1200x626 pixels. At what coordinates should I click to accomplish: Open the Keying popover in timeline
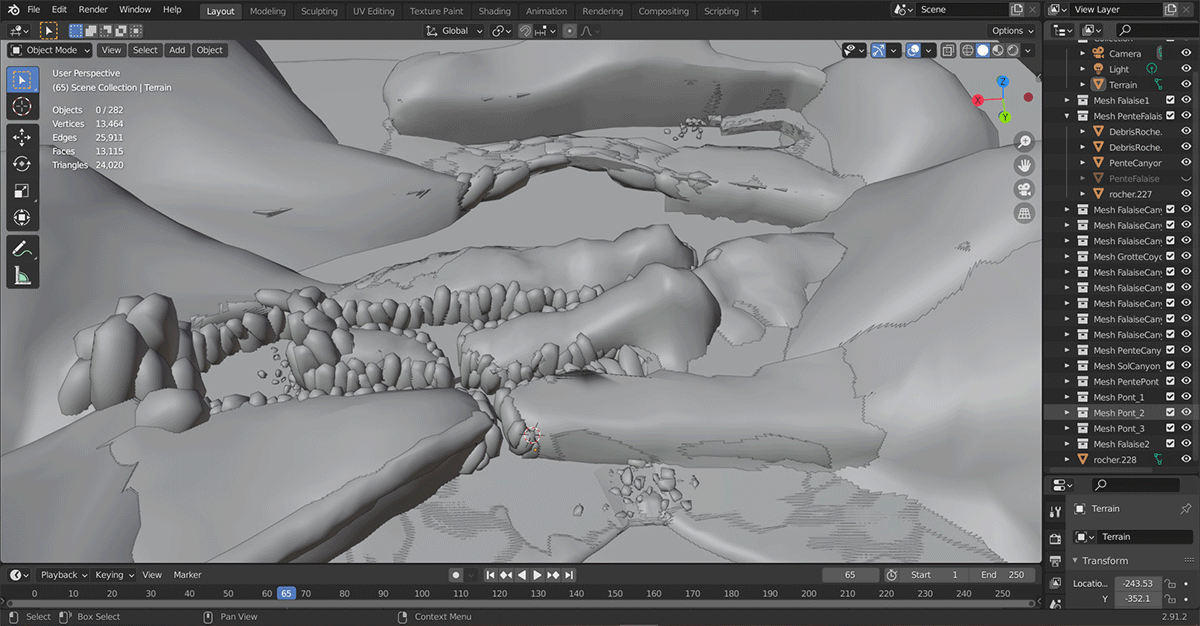click(113, 575)
